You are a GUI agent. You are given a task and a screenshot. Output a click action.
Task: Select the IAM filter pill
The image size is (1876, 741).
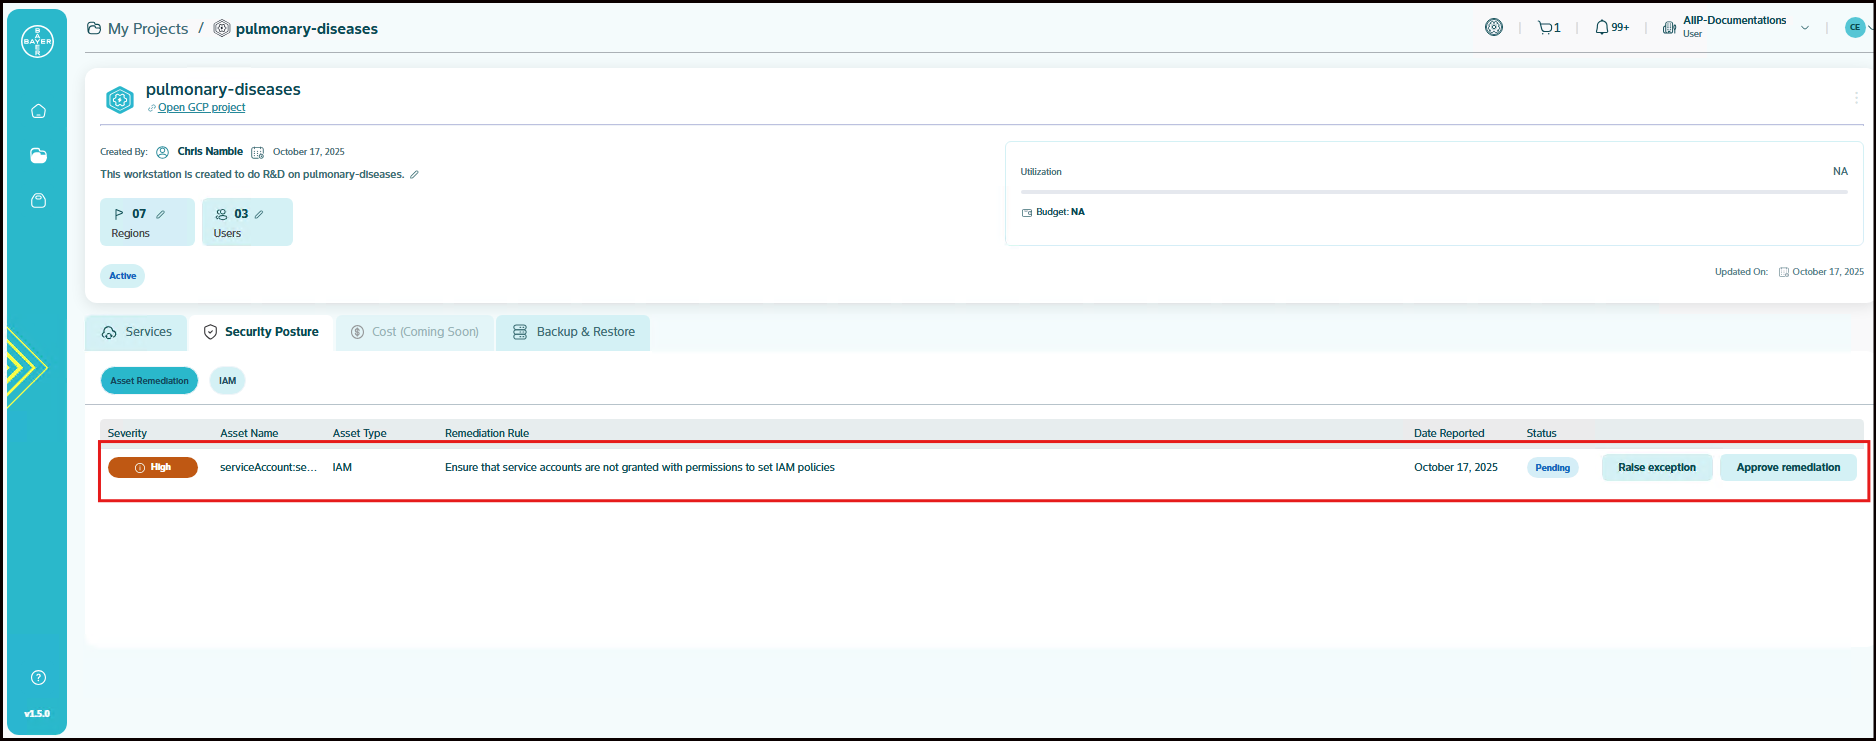click(x=227, y=381)
